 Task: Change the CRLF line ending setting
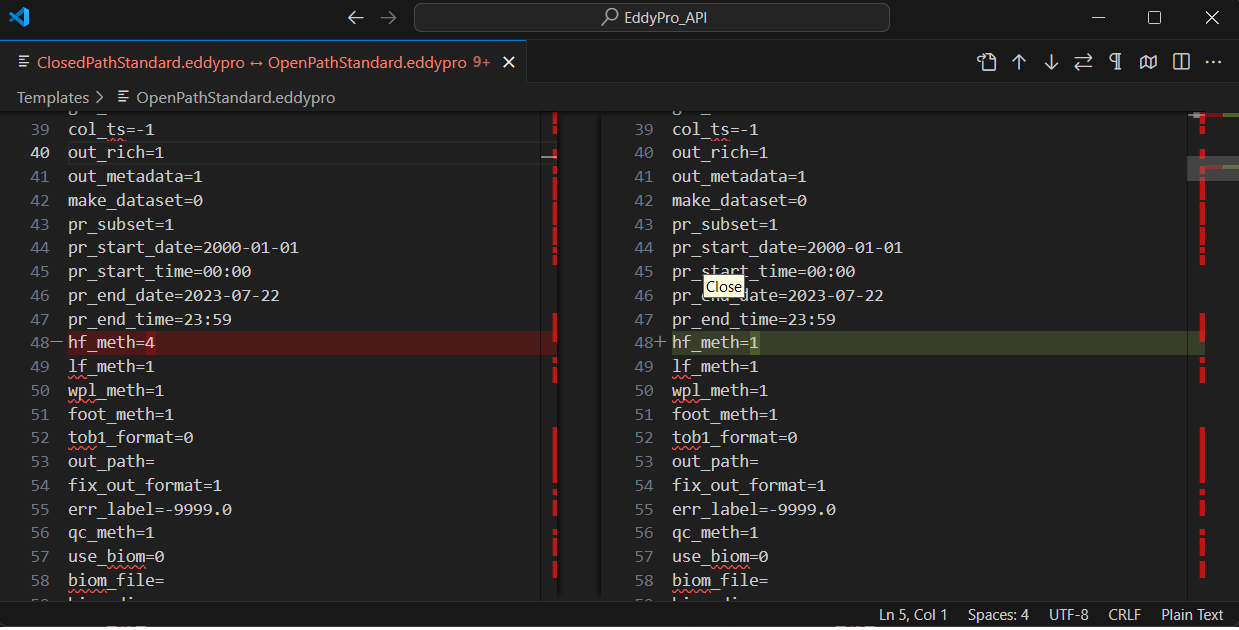(x=1124, y=615)
